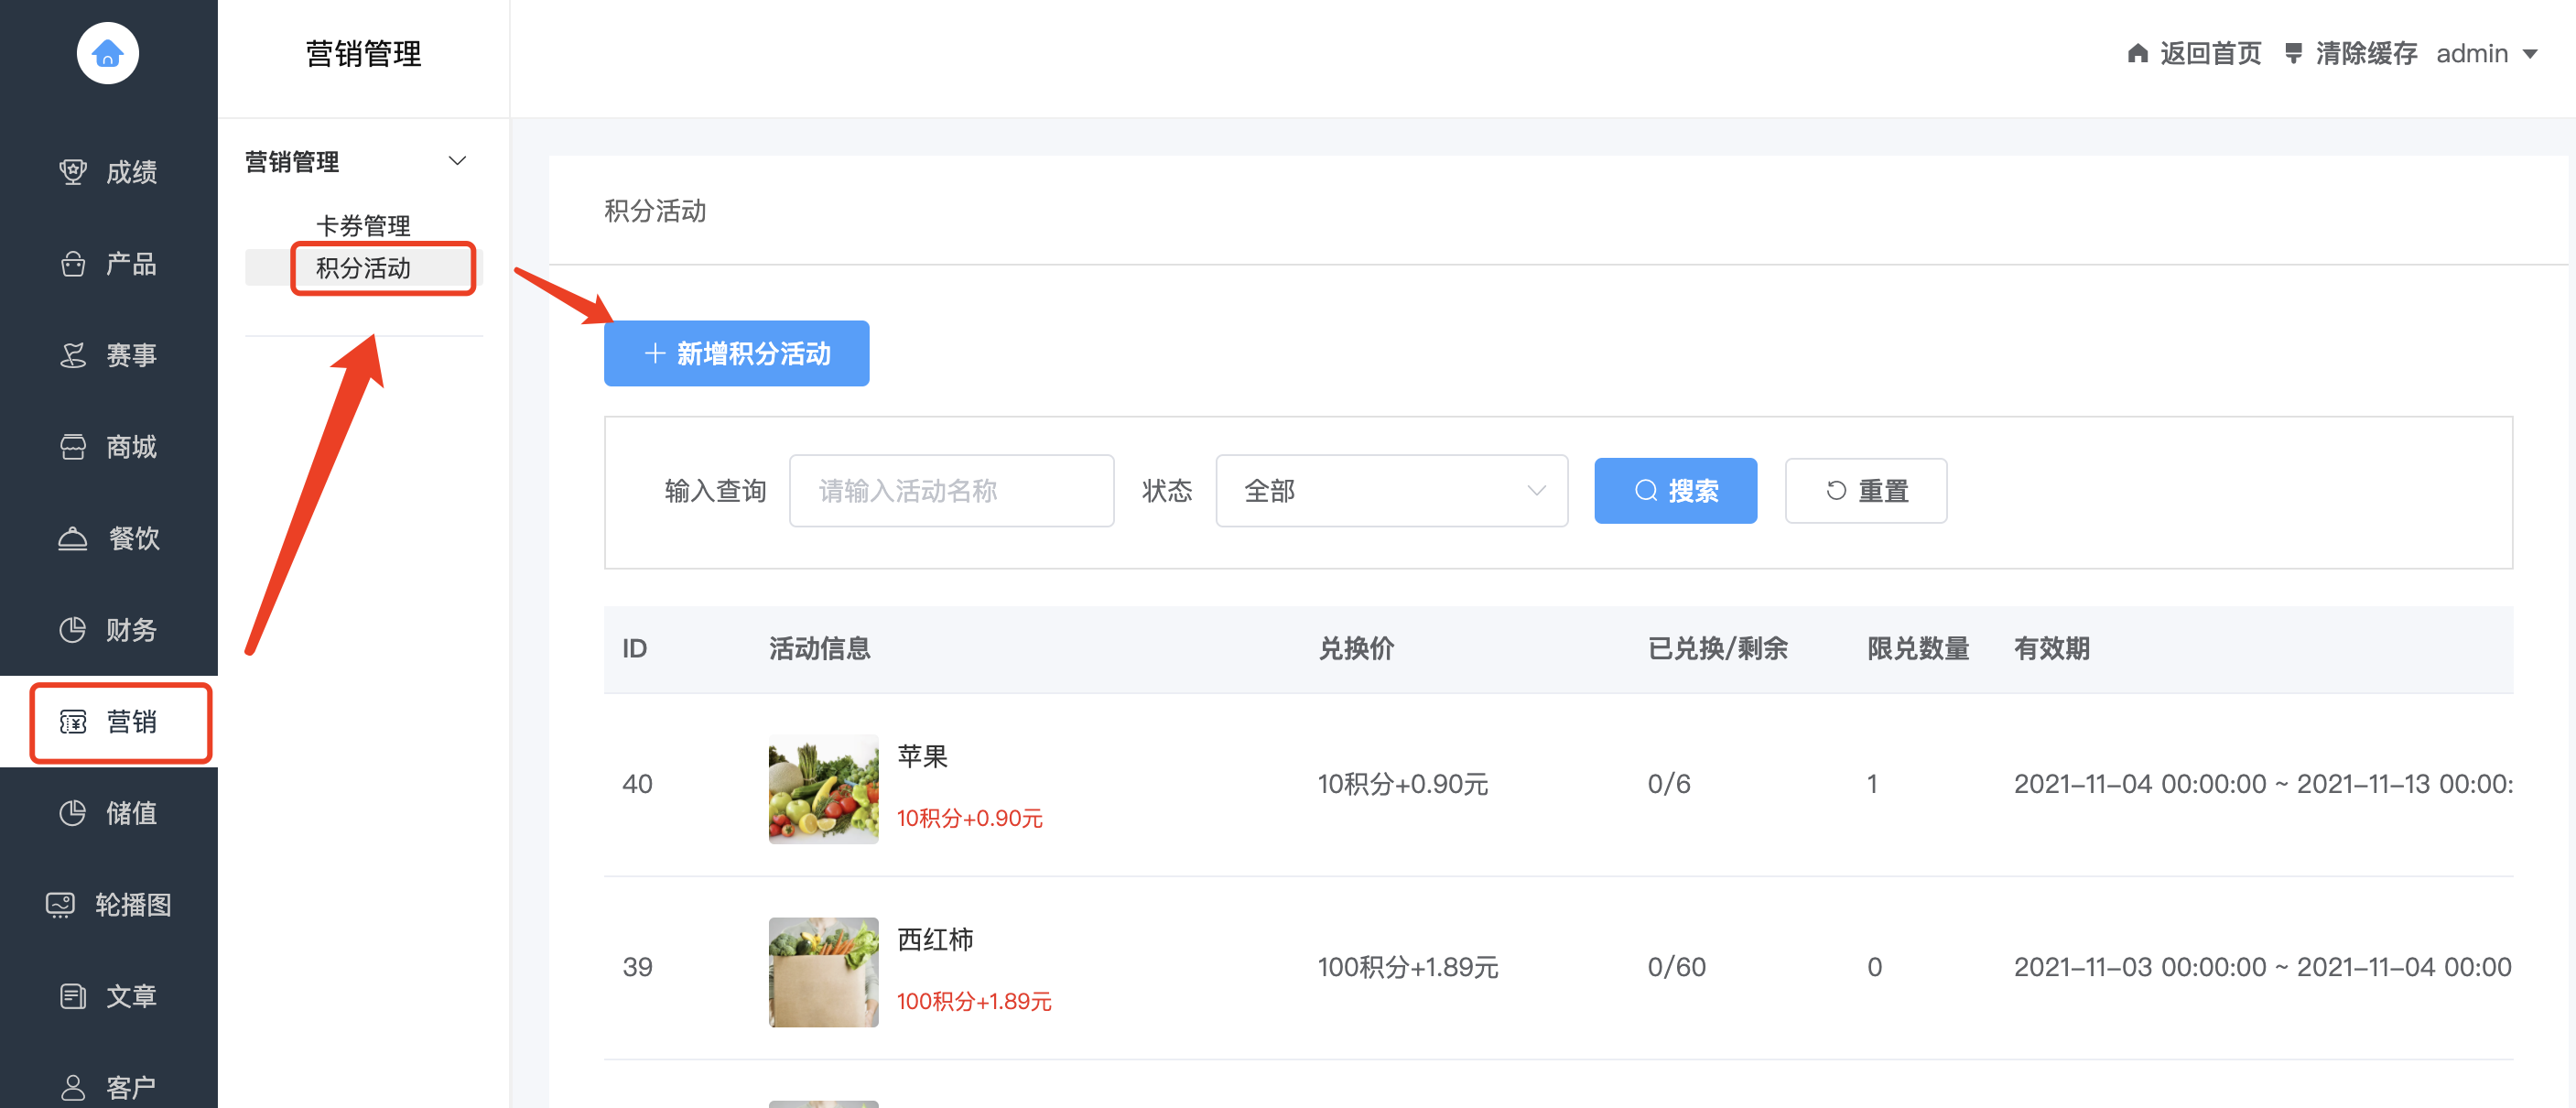Click ID cell 39

point(637,967)
